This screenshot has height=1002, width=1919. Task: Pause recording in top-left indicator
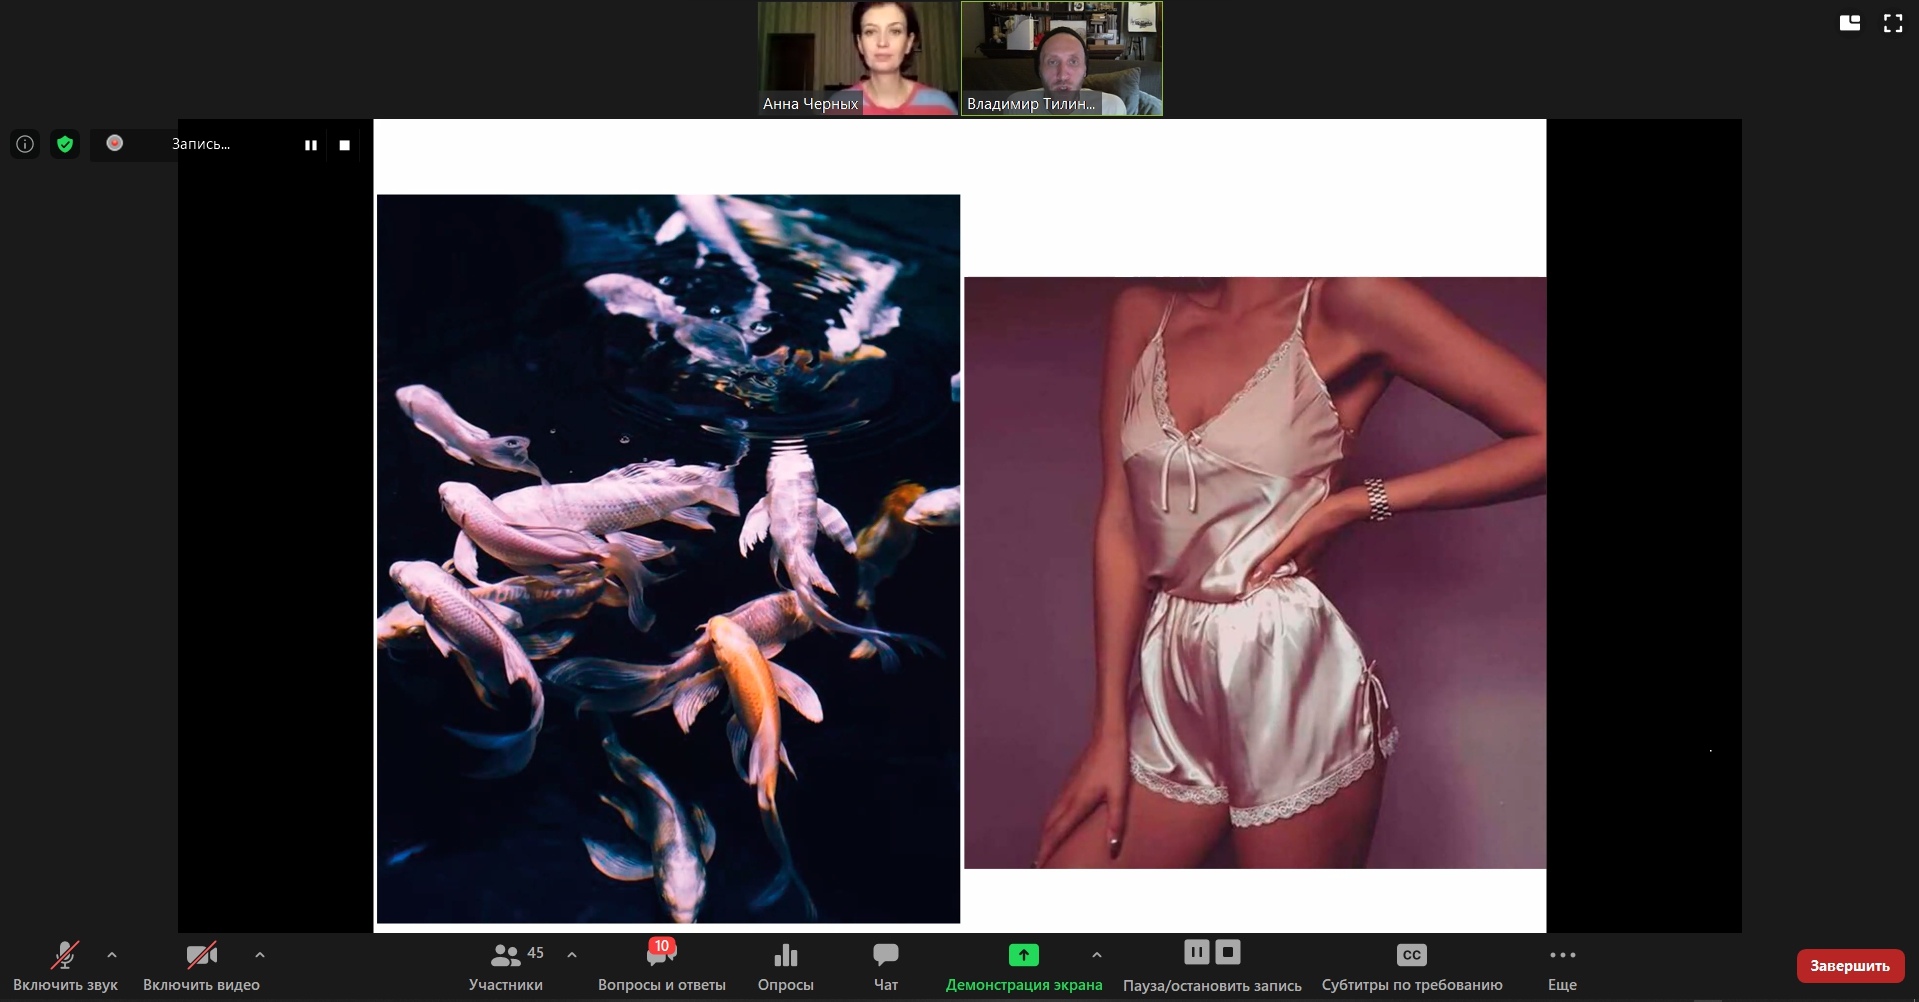point(311,145)
